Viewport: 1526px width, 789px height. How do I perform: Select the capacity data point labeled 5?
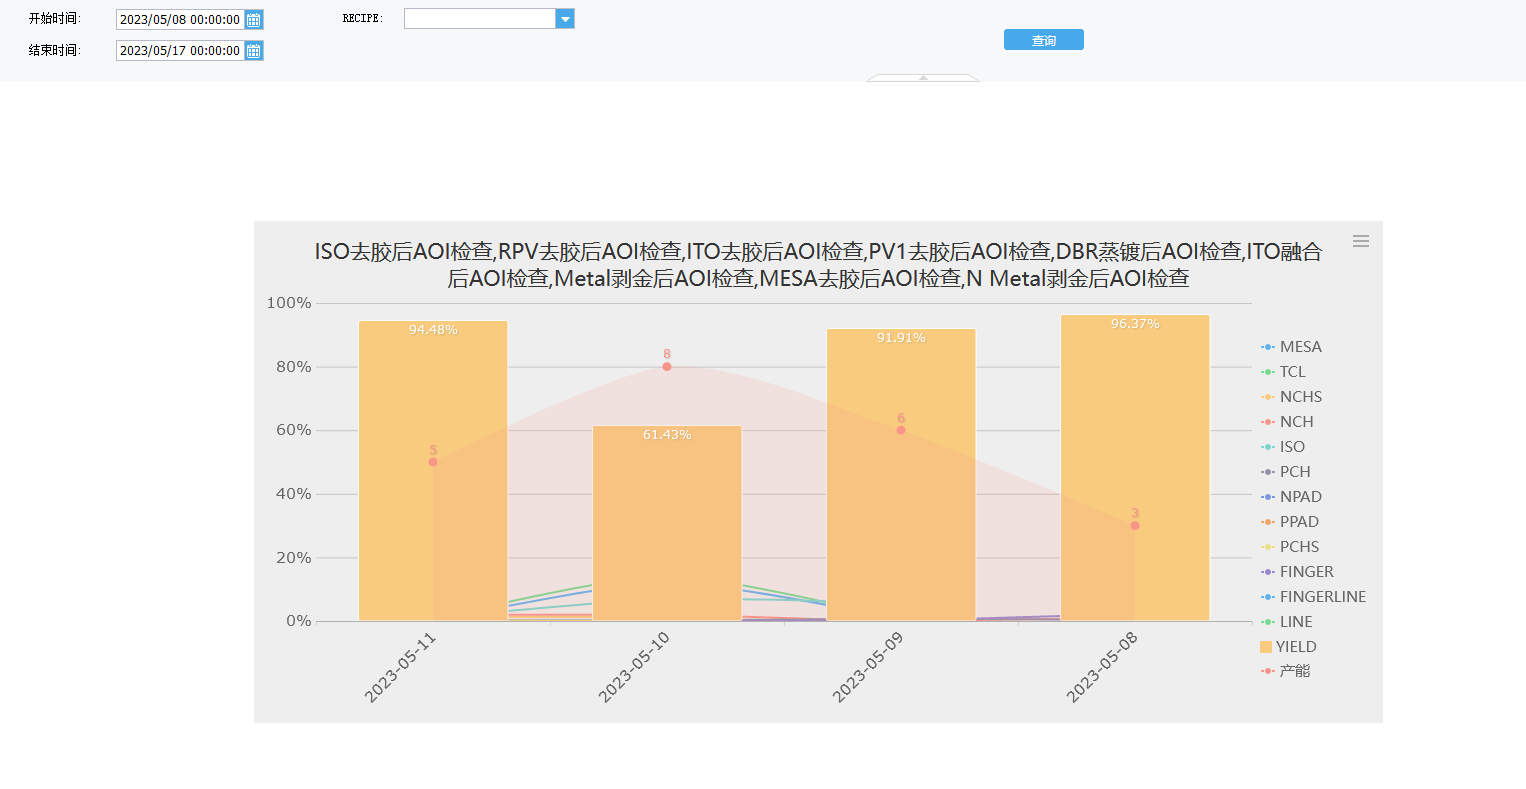(x=433, y=462)
